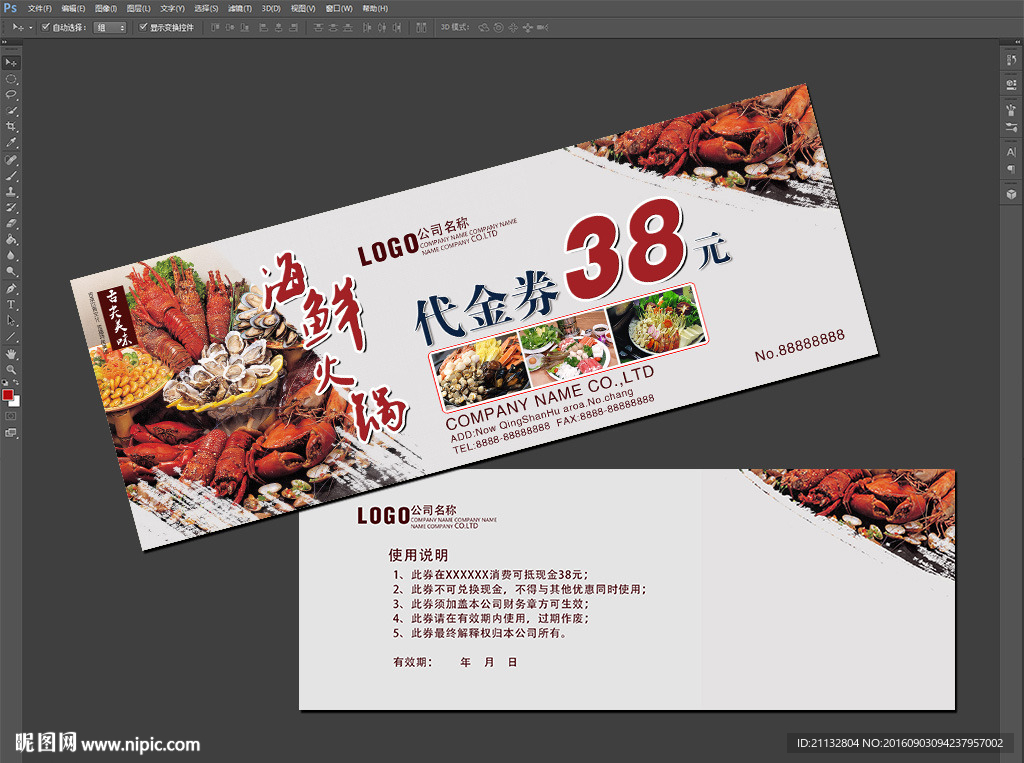Select the Dodge tool
Screen dimensions: 1024x763
point(11,272)
